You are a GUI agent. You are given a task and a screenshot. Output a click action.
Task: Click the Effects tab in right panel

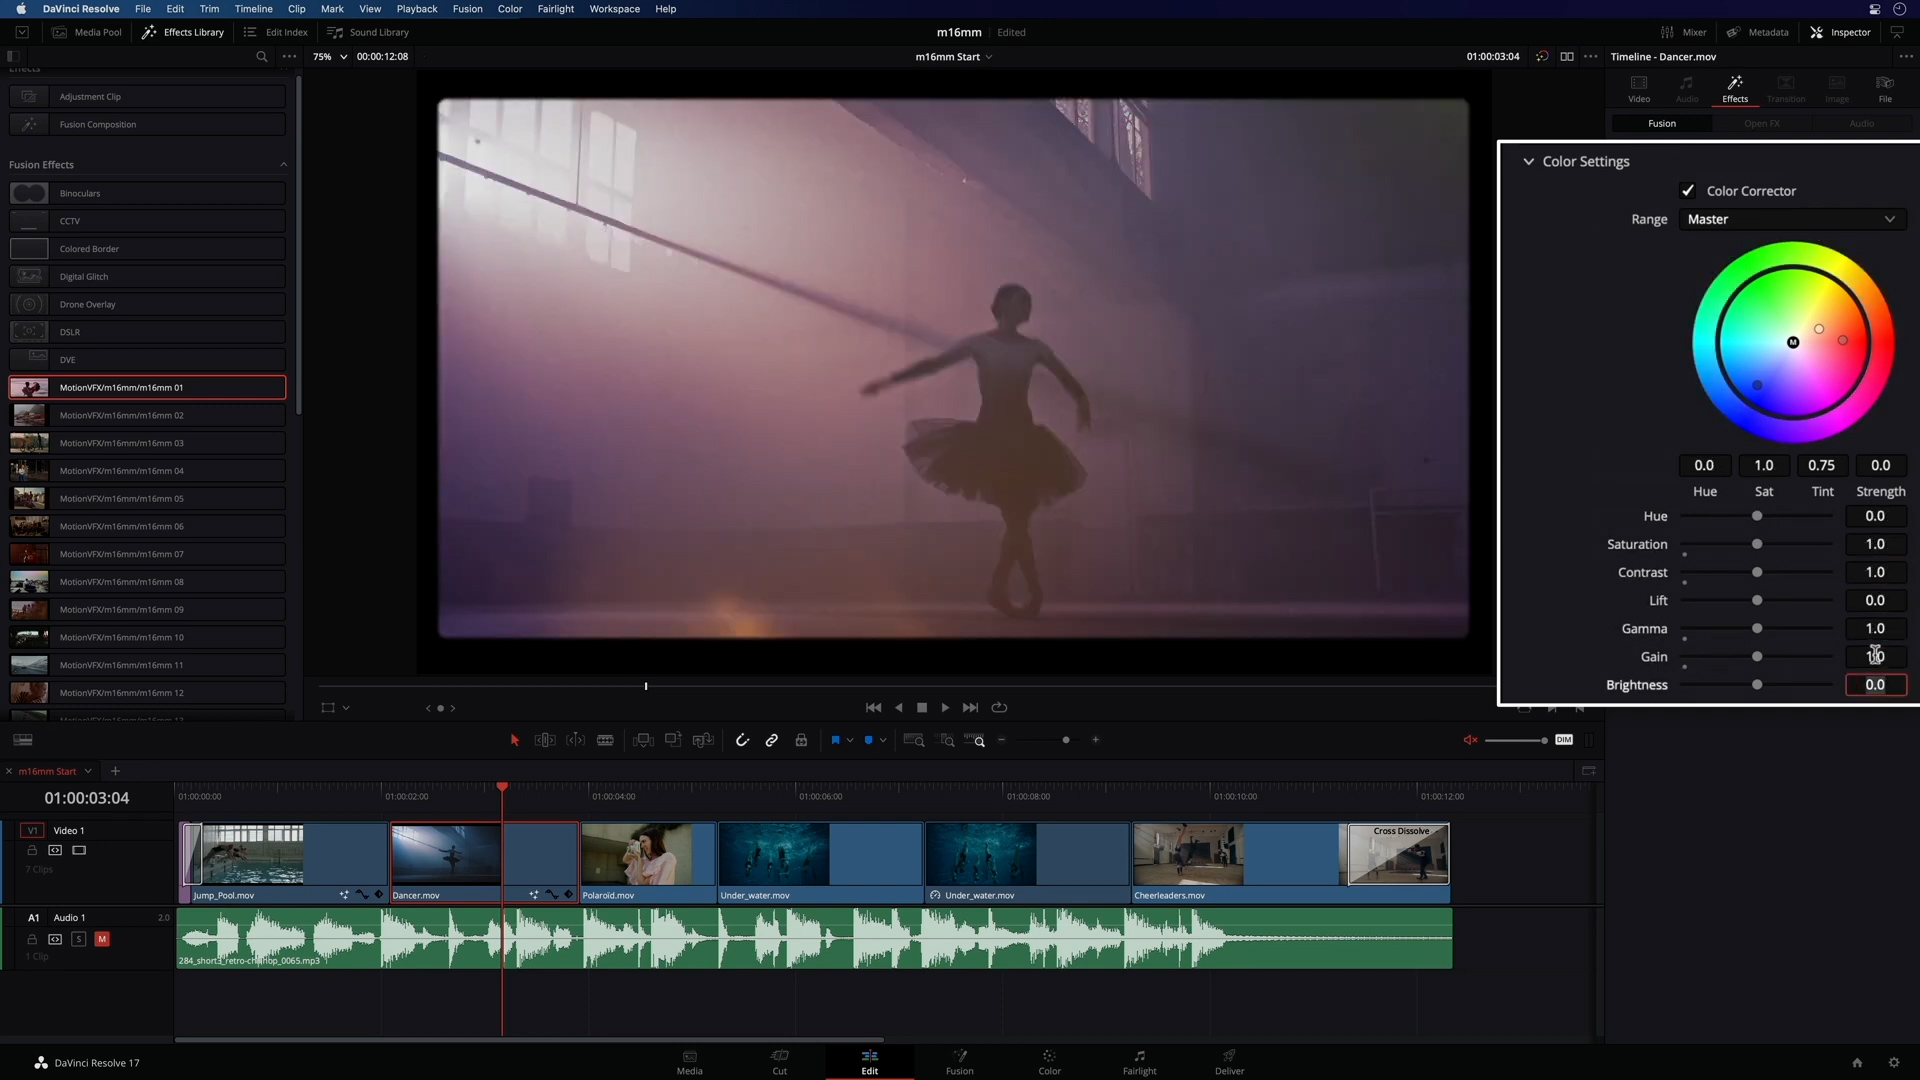point(1735,87)
